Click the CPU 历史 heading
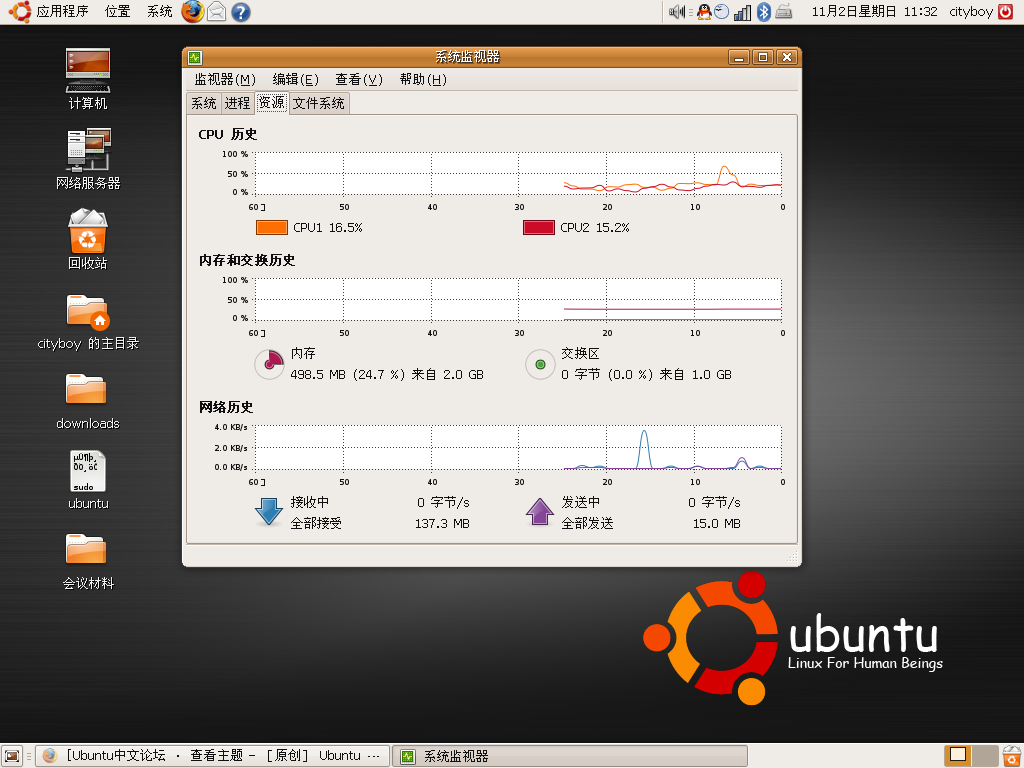Image resolution: width=1024 pixels, height=768 pixels. 228,135
